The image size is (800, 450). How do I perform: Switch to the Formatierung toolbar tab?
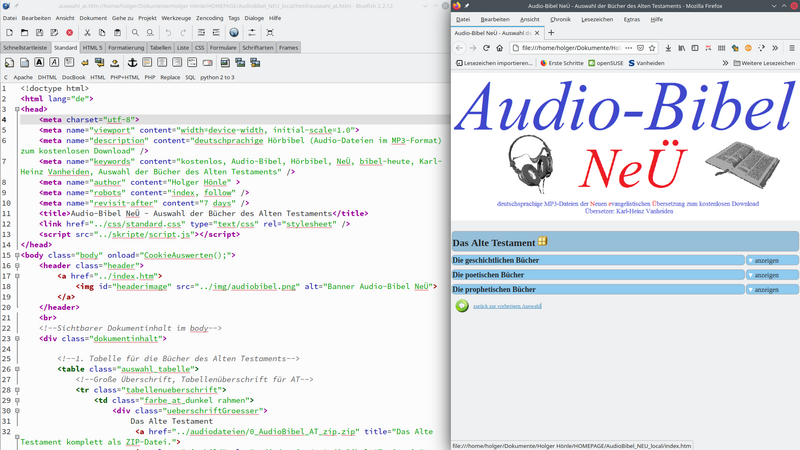(126, 47)
